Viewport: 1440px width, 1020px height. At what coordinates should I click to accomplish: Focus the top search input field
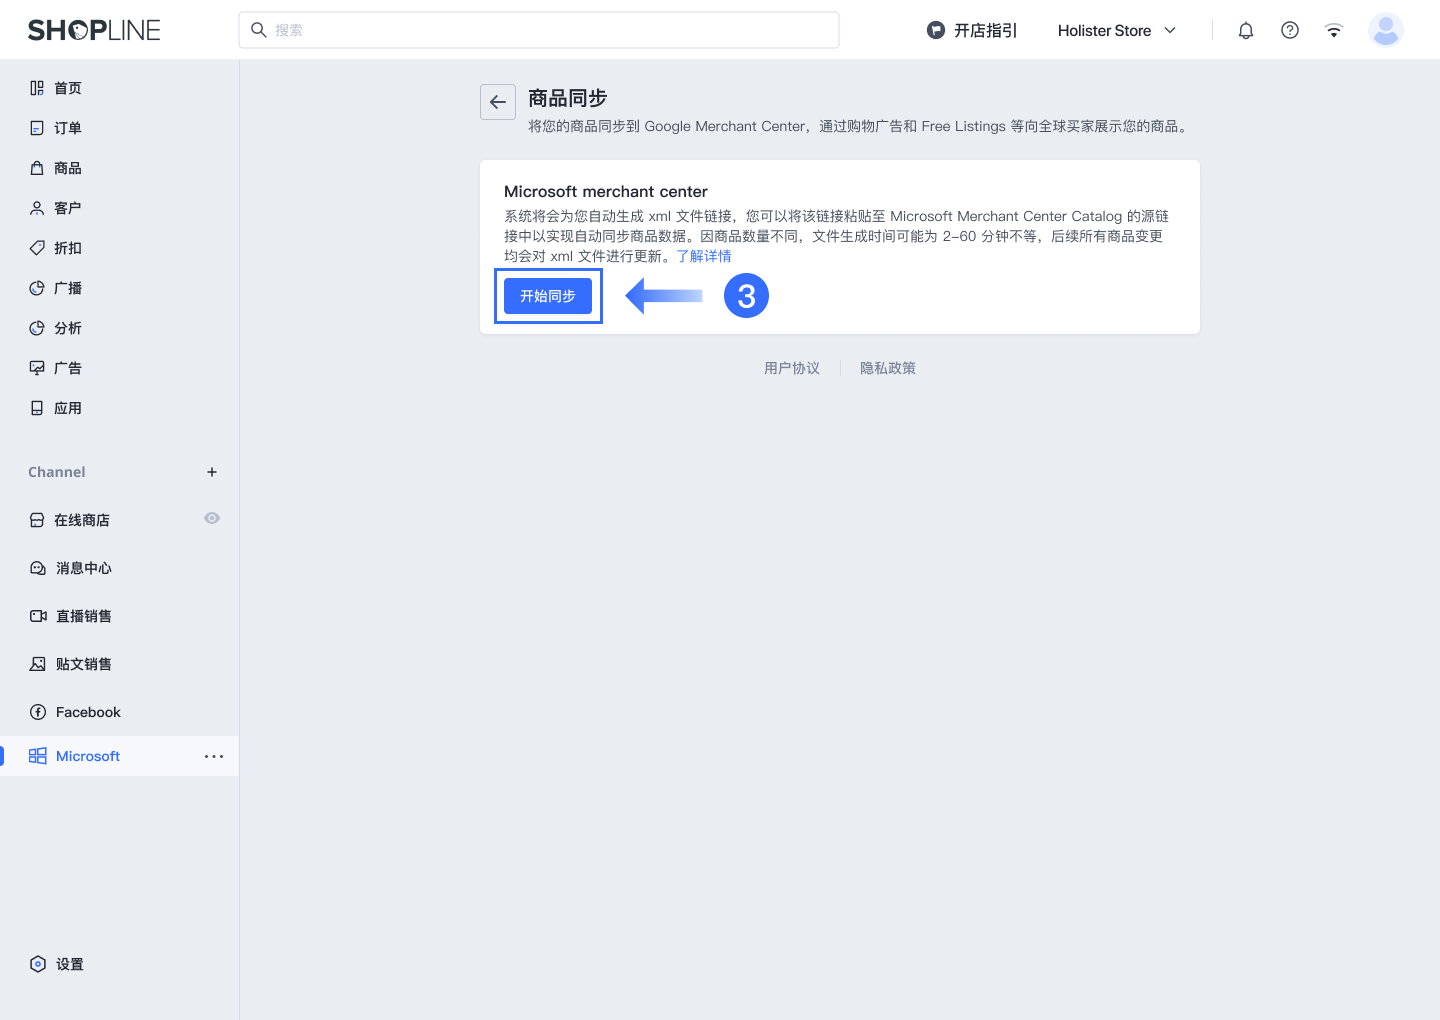[x=539, y=30]
